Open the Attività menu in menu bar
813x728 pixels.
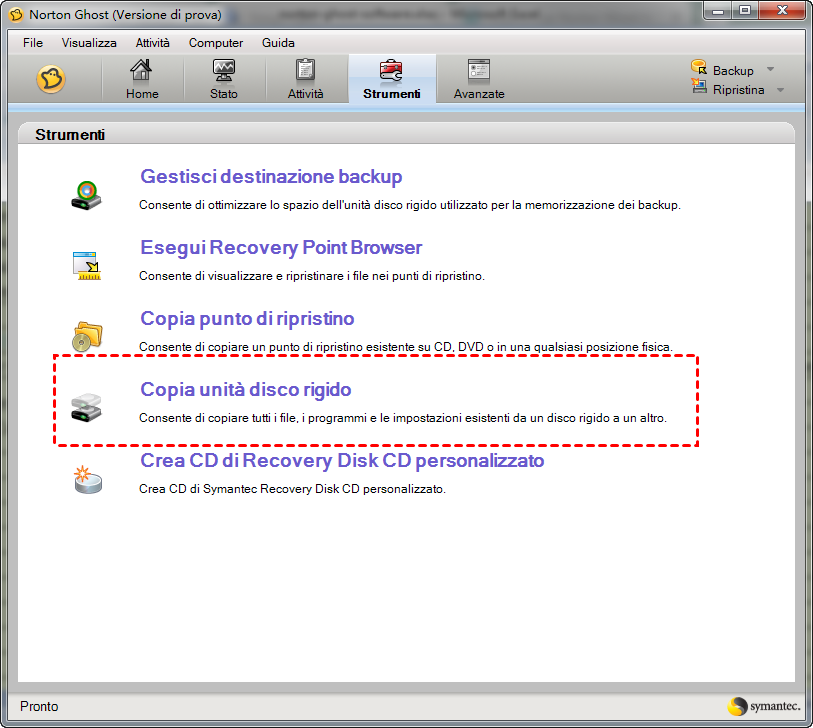coord(152,43)
